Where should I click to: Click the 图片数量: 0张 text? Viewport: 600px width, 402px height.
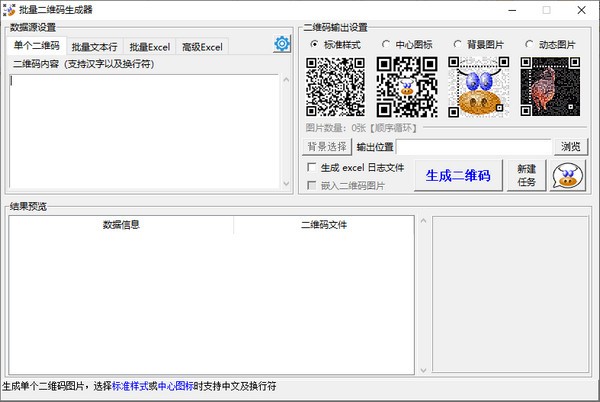click(x=336, y=128)
